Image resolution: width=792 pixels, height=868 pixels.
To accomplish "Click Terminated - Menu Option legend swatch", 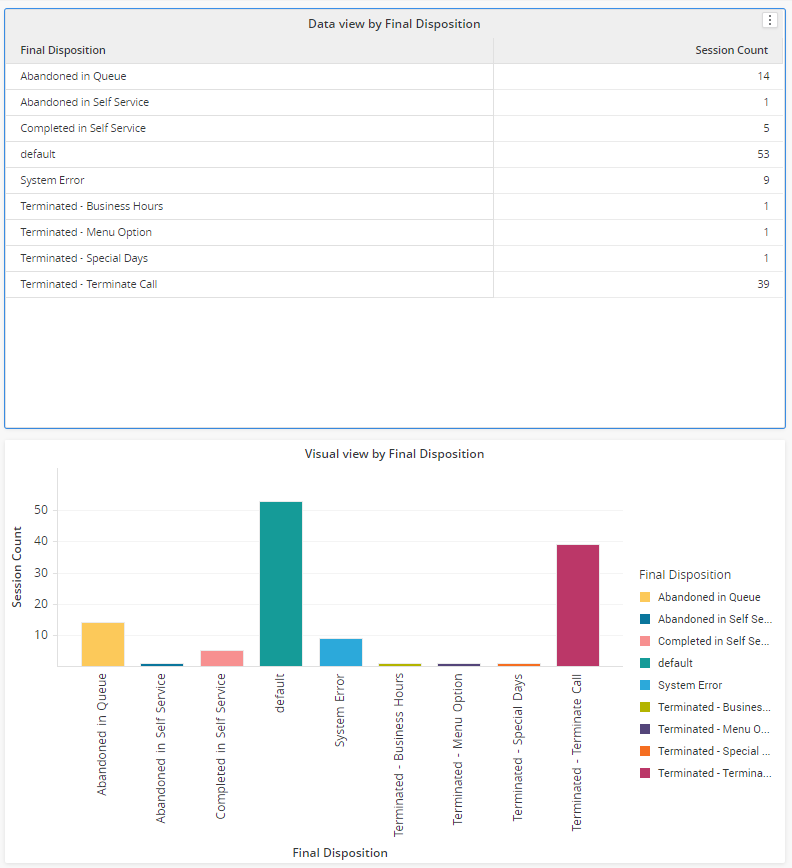I will coord(645,729).
